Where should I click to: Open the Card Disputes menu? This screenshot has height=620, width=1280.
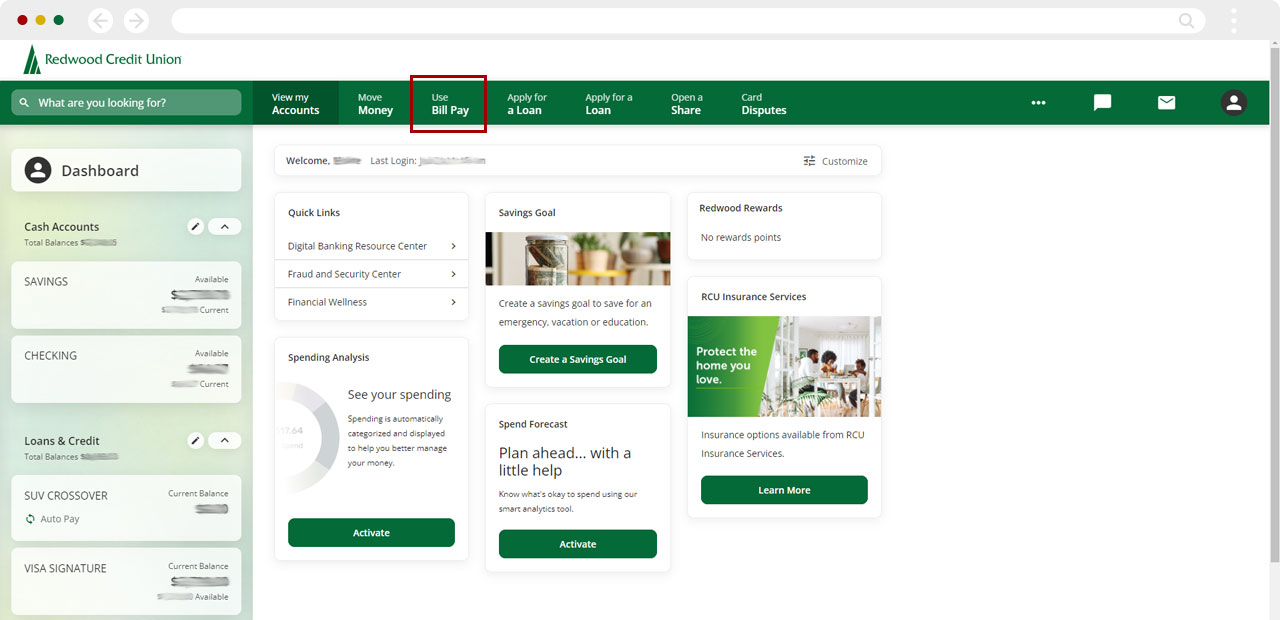(764, 104)
